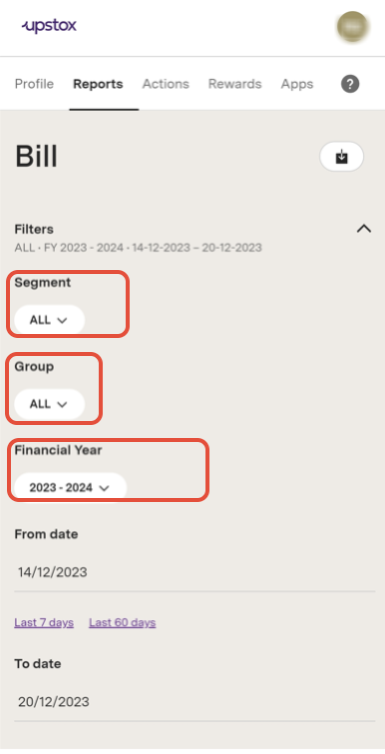Go to the Actions tab

point(166,84)
